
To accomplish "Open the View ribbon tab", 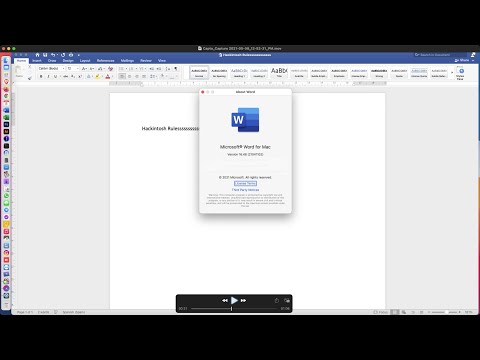I will (x=162, y=61).
